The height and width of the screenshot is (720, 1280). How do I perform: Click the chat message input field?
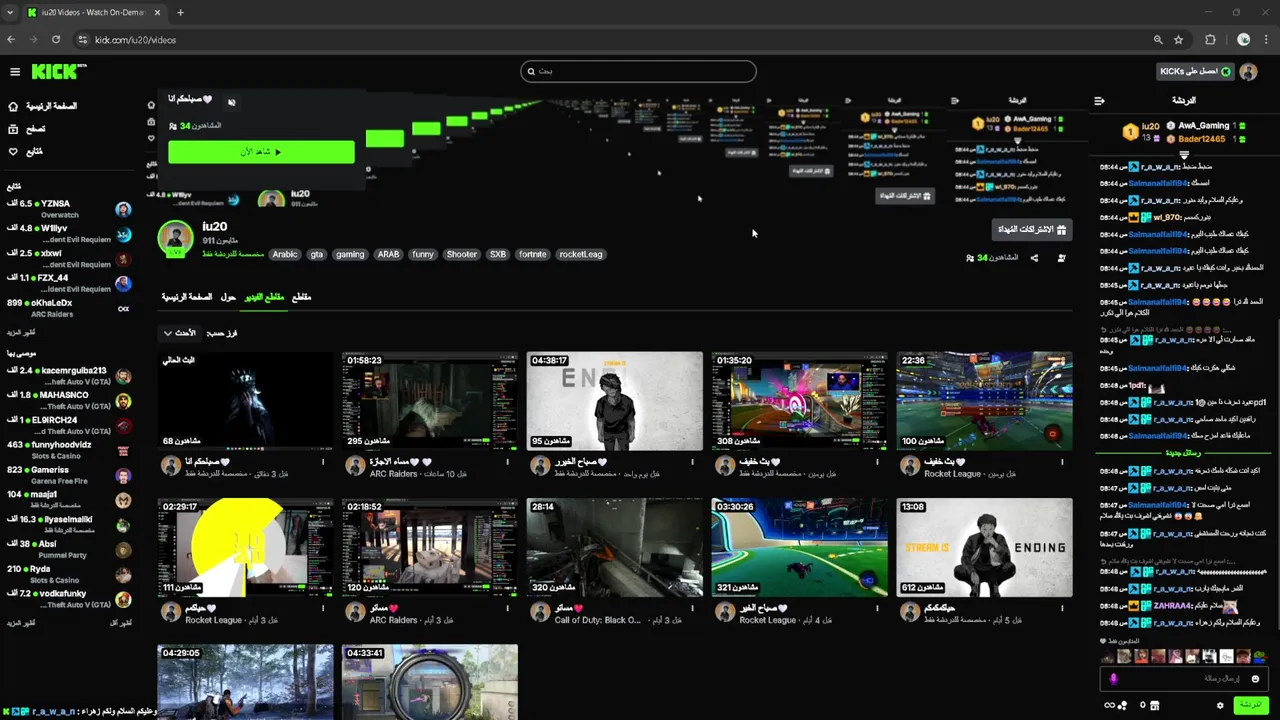tap(1185, 679)
